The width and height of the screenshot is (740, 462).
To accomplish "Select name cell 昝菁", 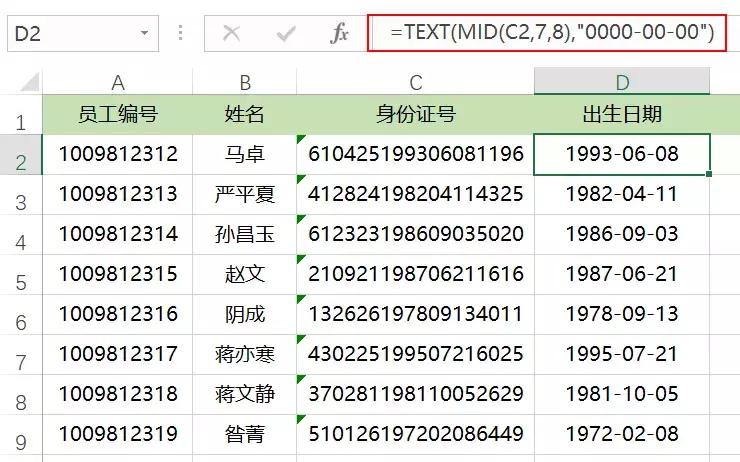I will [x=244, y=435].
